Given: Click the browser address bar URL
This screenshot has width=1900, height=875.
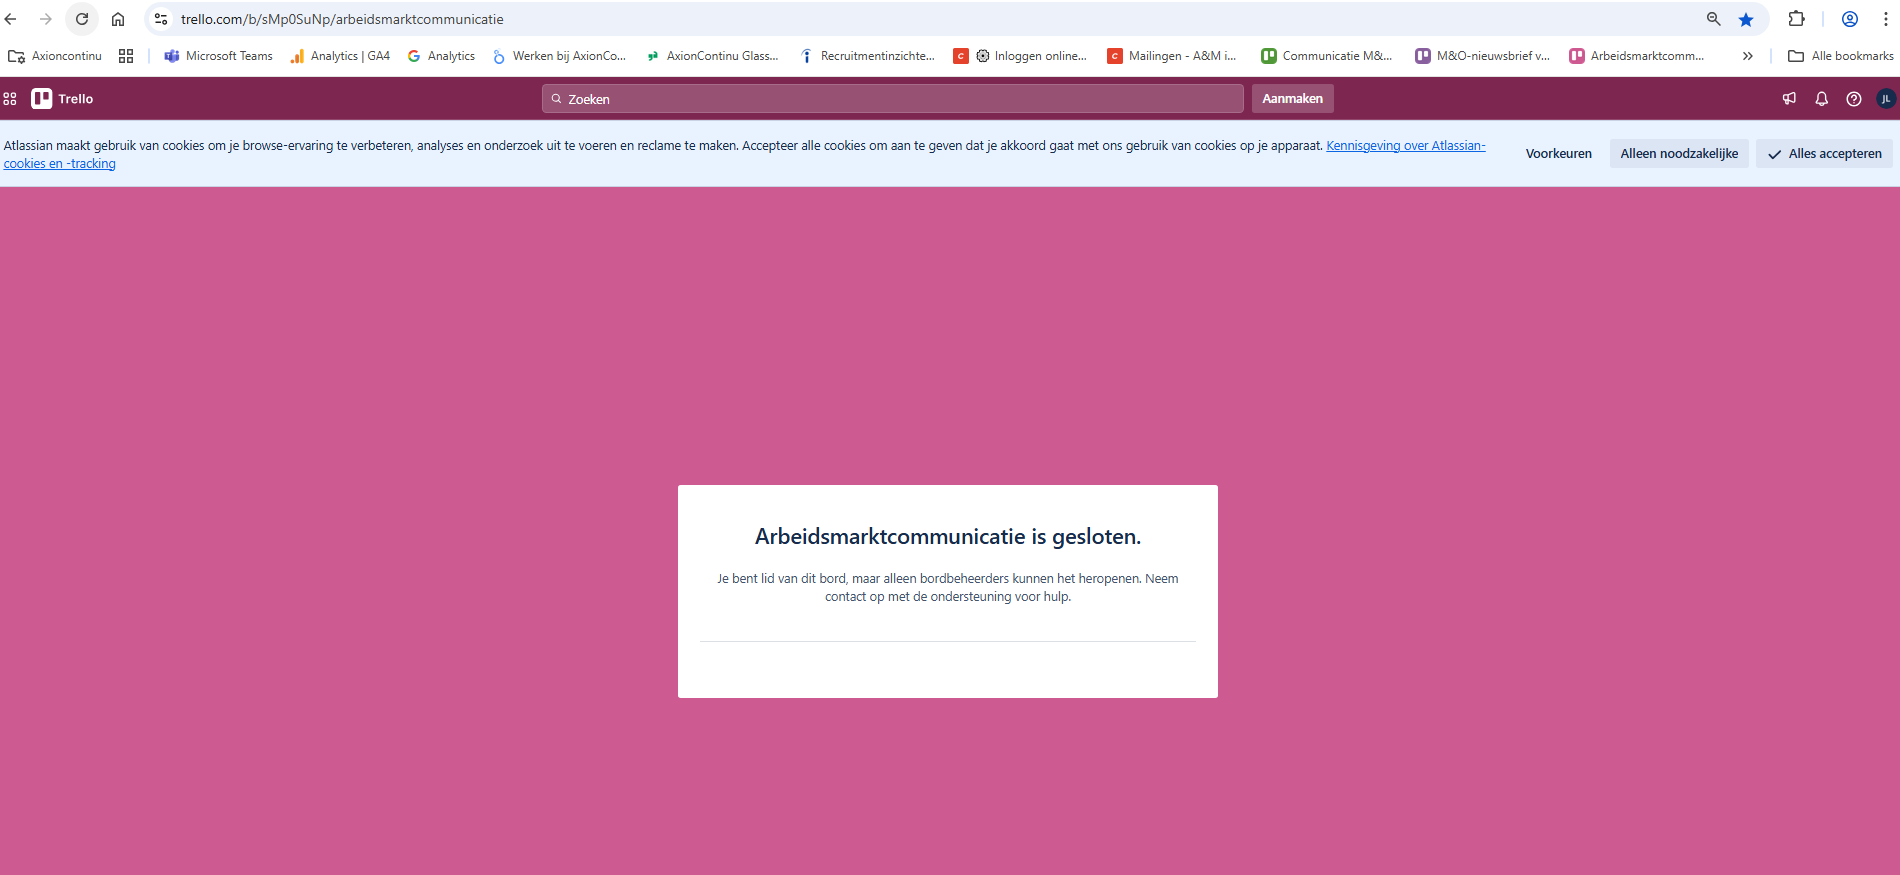Looking at the screenshot, I should [342, 19].
